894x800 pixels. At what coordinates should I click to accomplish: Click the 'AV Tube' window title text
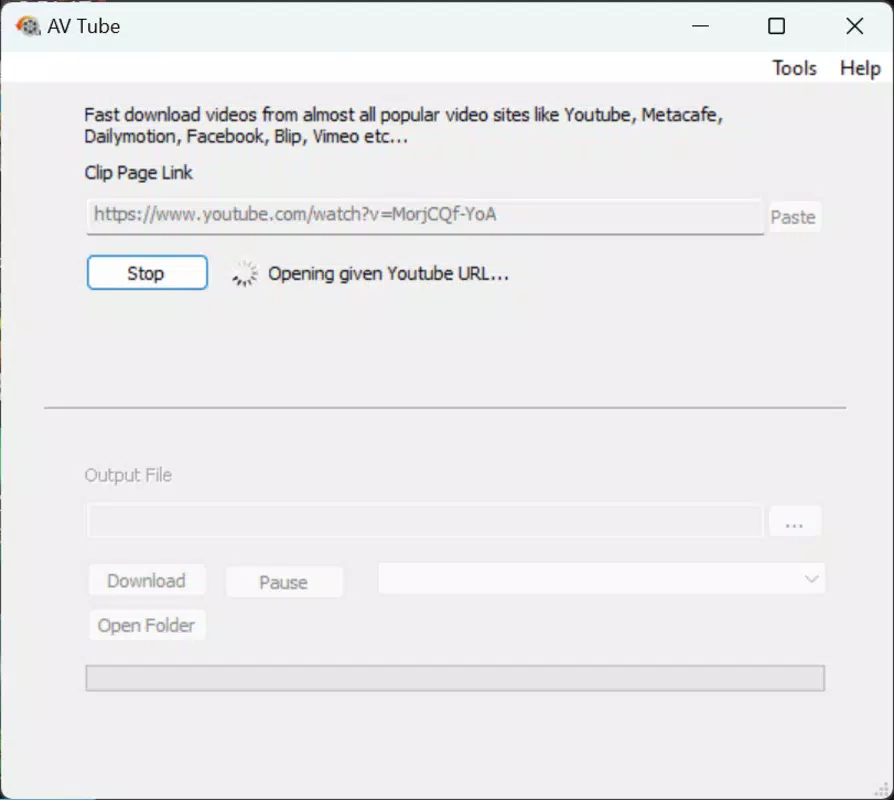click(84, 26)
